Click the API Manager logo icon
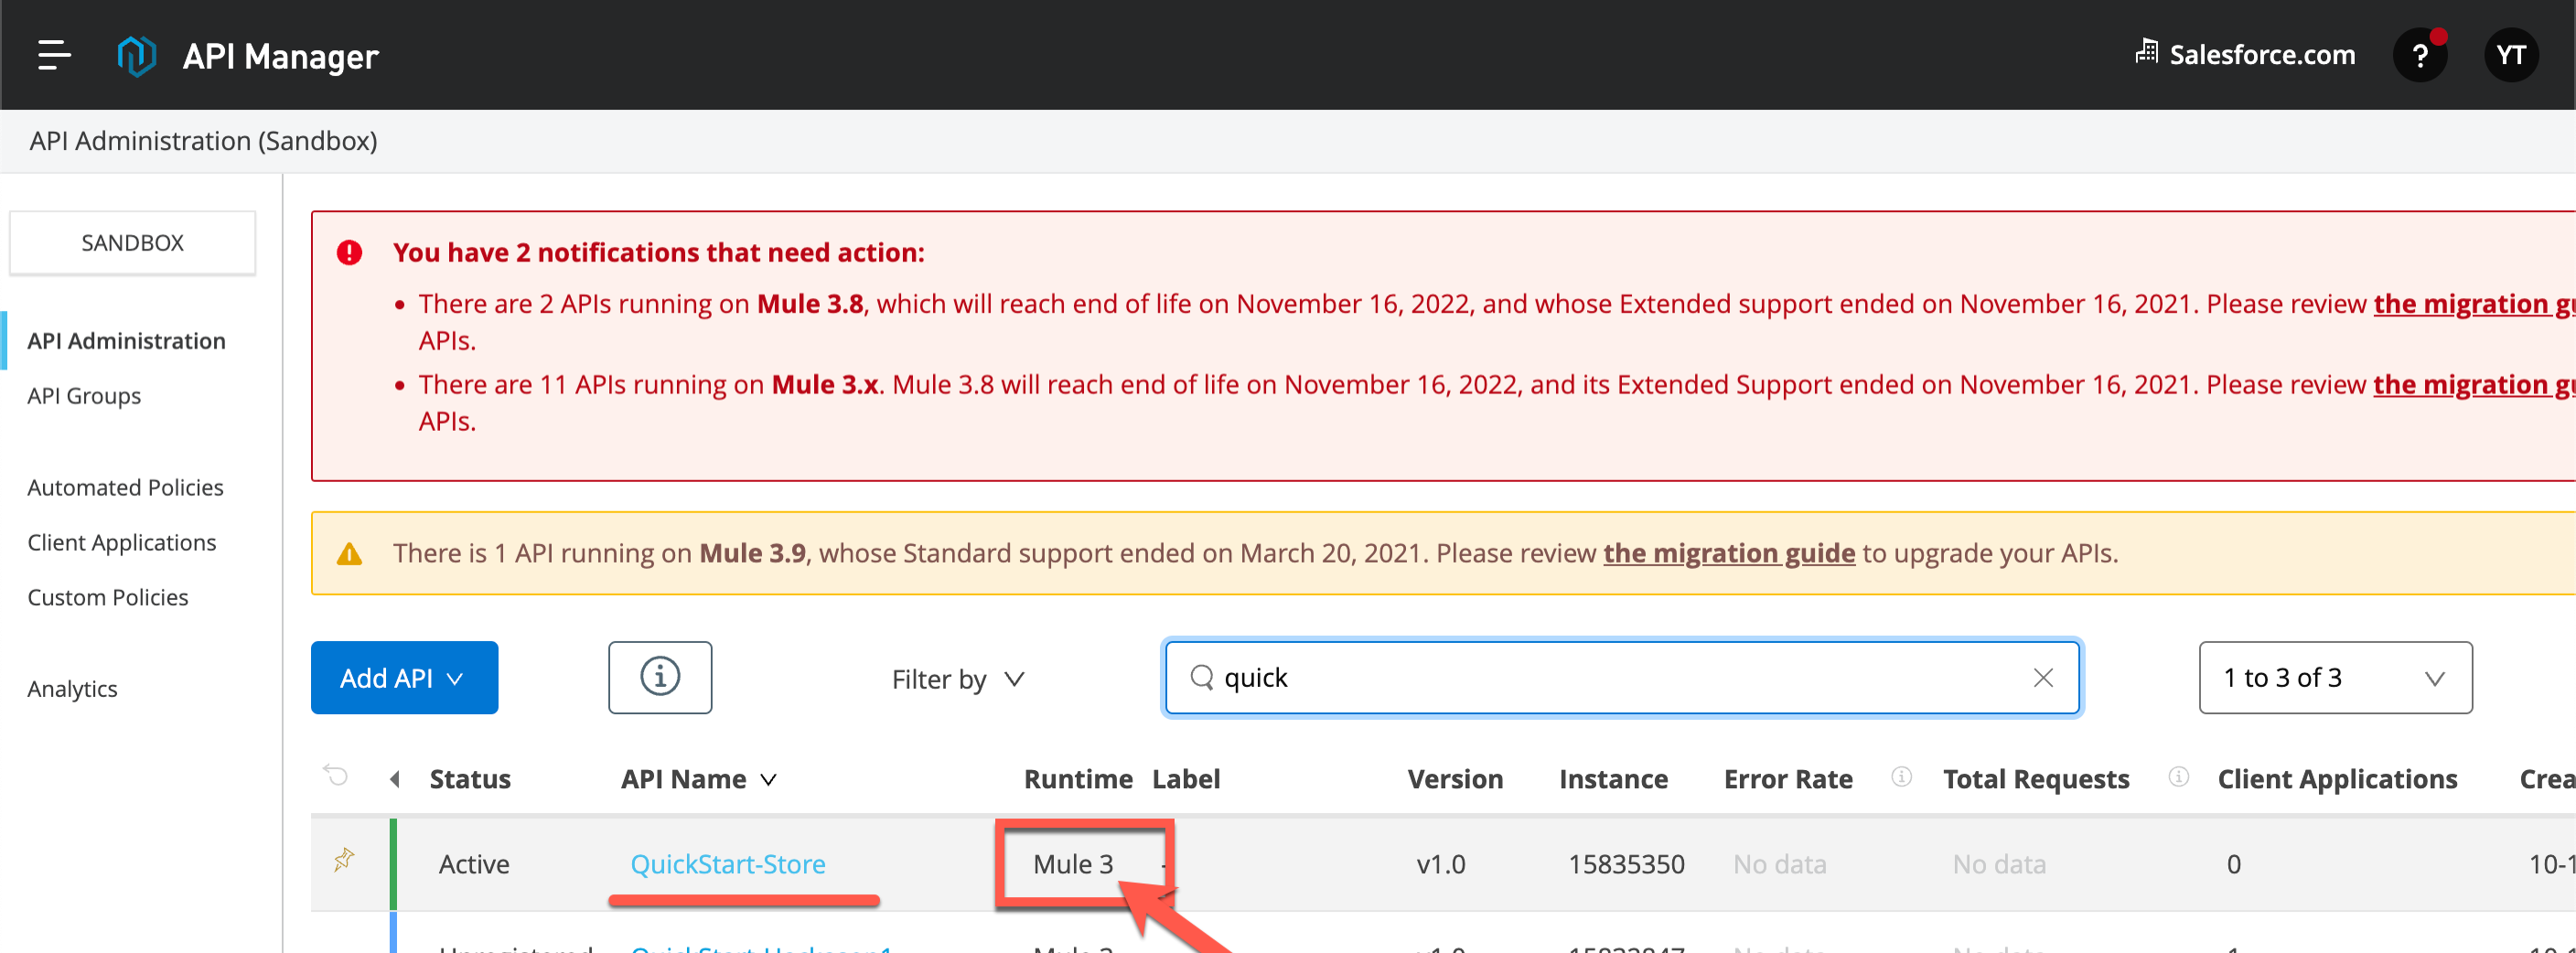Image resolution: width=2576 pixels, height=953 pixels. (x=137, y=55)
